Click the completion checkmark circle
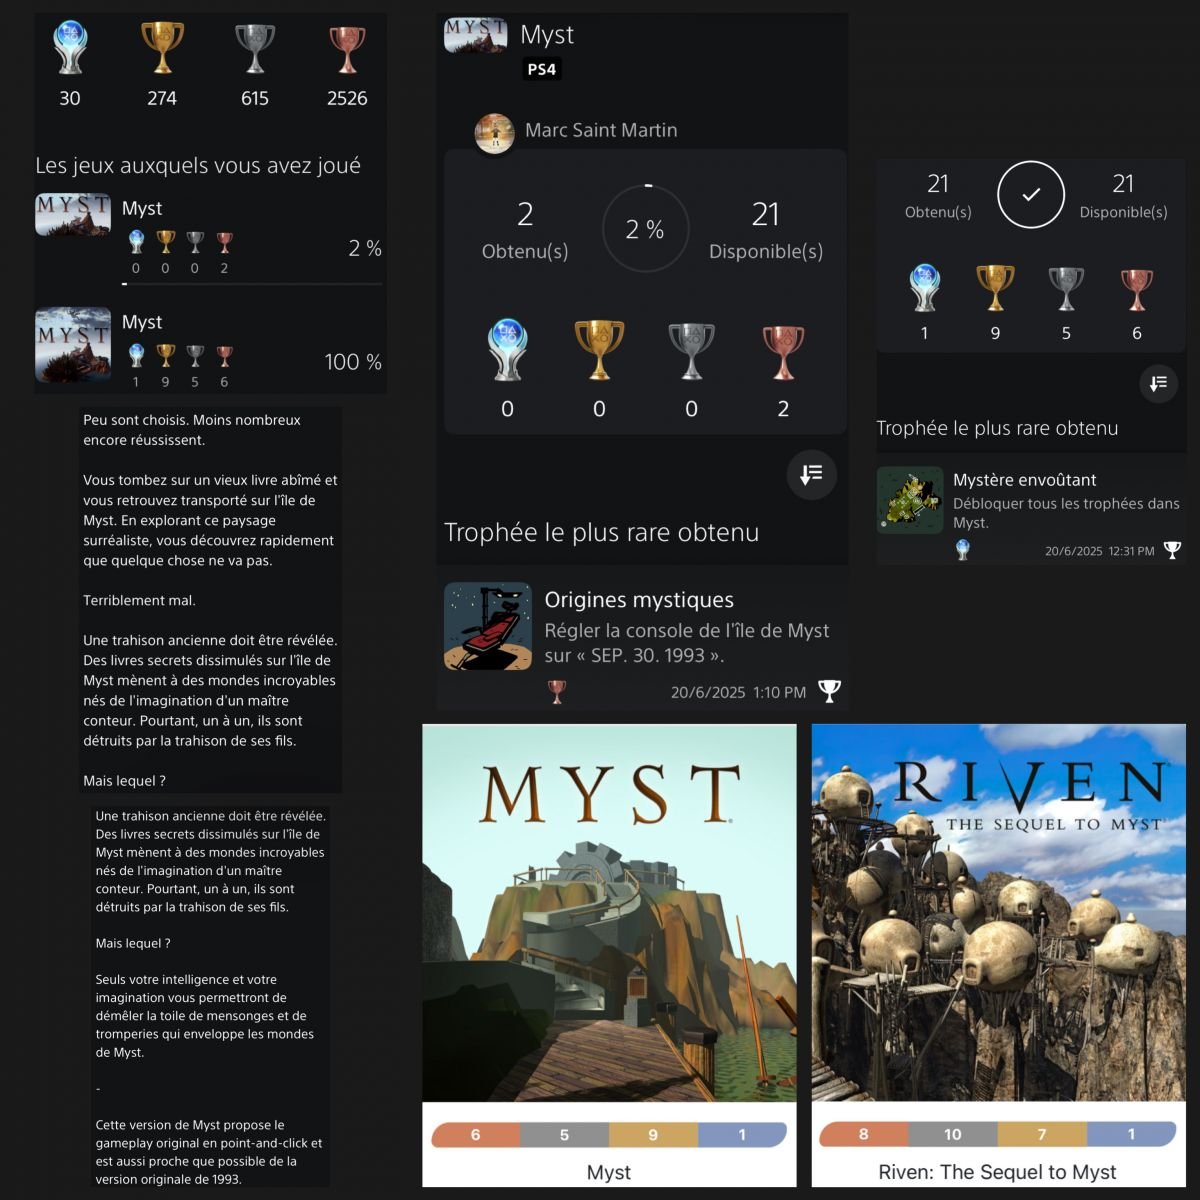This screenshot has width=1200, height=1200. (x=1030, y=194)
